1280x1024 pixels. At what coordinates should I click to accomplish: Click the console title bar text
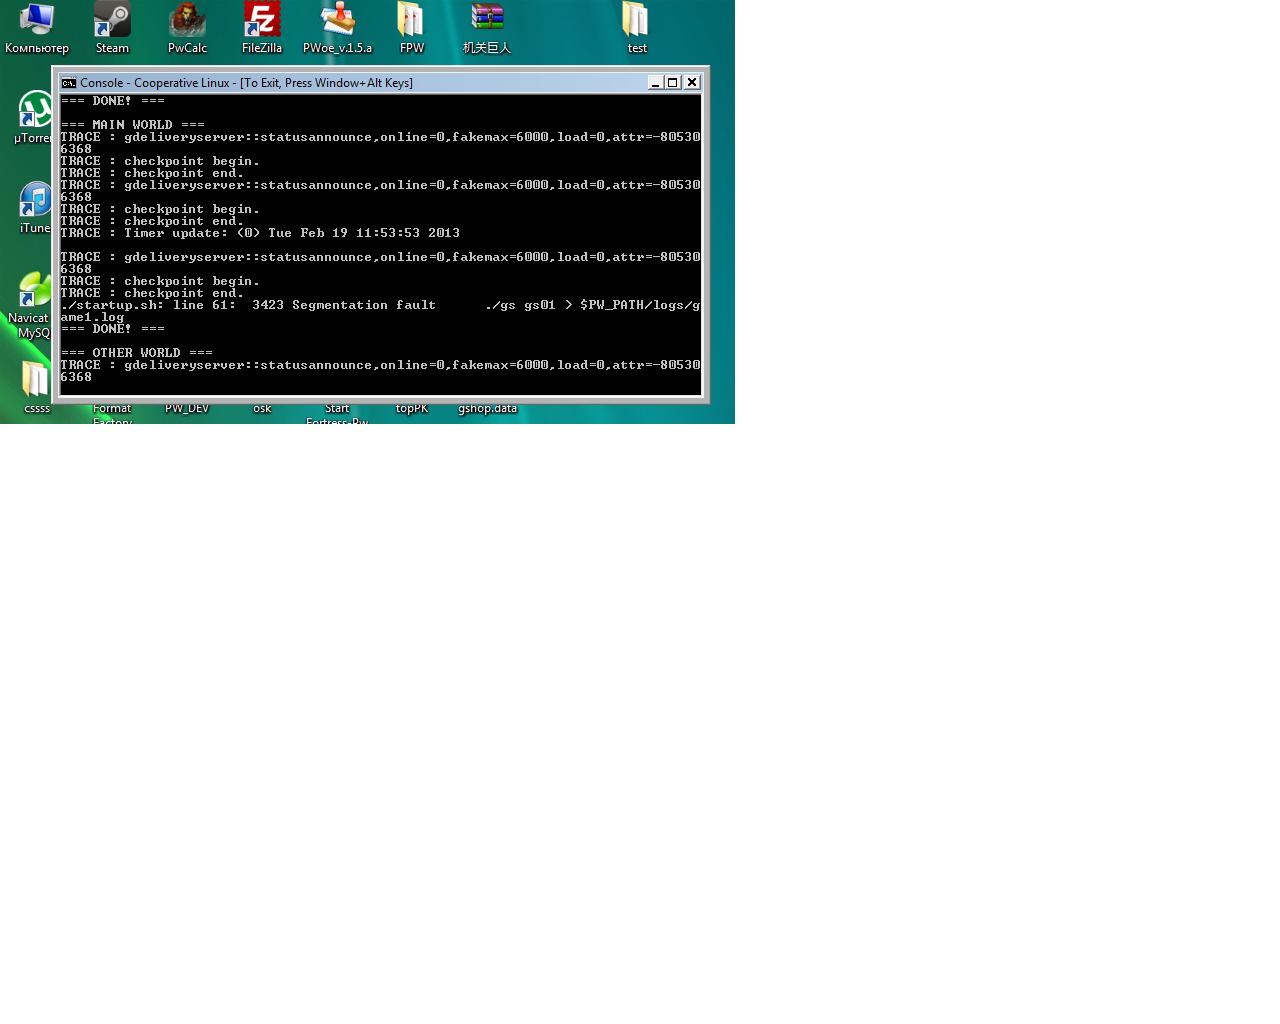point(246,83)
